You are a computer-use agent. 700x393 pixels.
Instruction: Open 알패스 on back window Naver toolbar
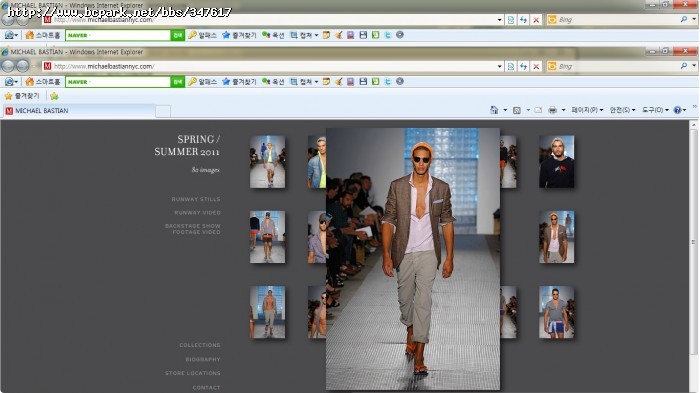[x=202, y=35]
